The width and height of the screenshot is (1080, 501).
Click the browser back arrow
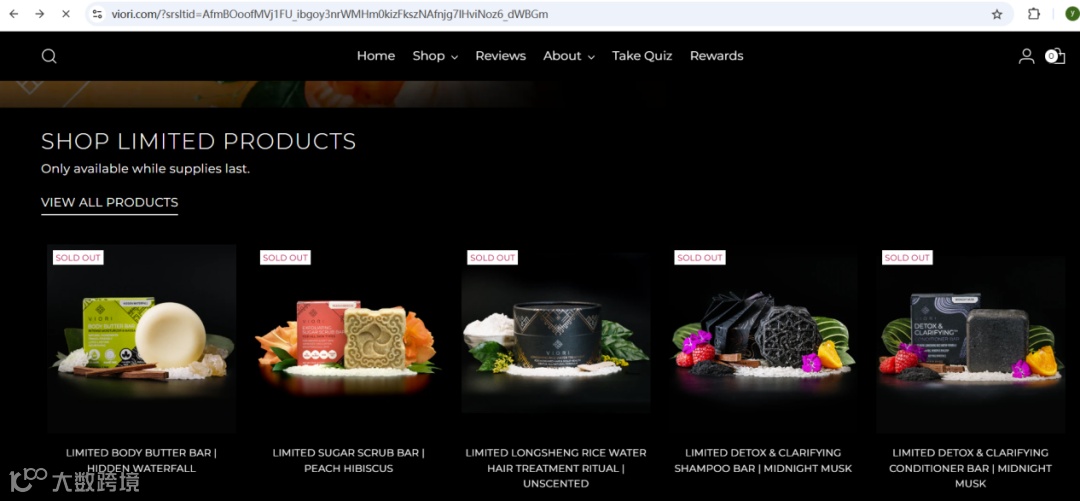click(x=14, y=14)
